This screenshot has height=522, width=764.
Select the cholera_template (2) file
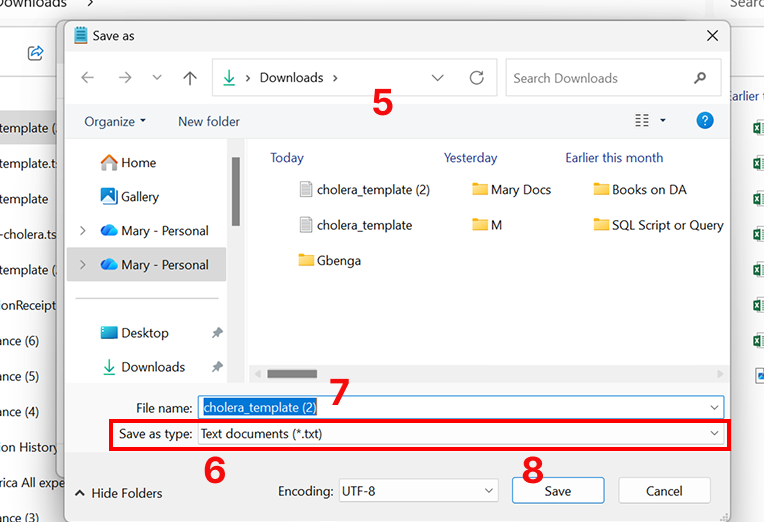click(x=364, y=190)
